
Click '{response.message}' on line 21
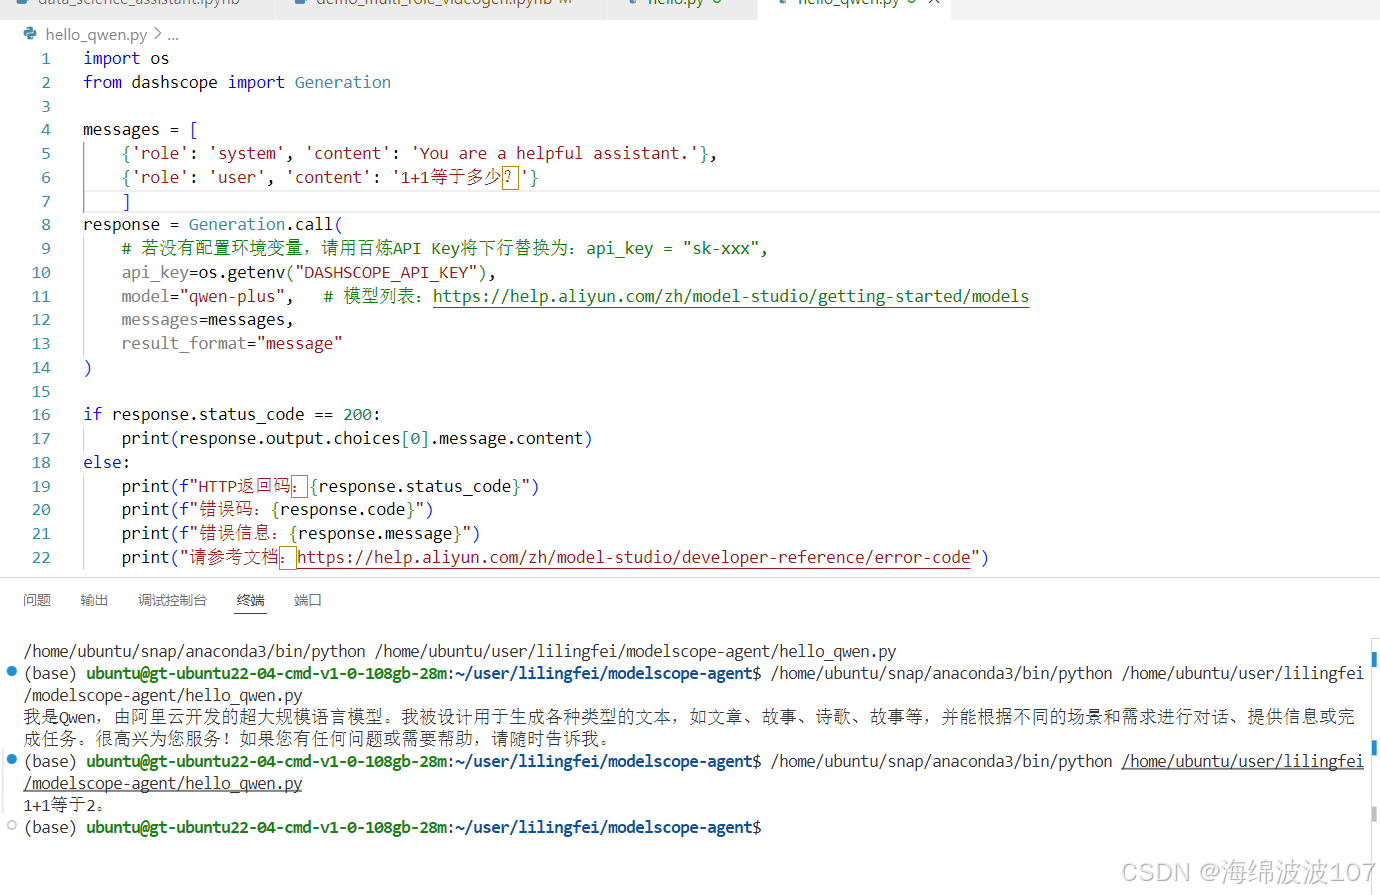point(376,533)
